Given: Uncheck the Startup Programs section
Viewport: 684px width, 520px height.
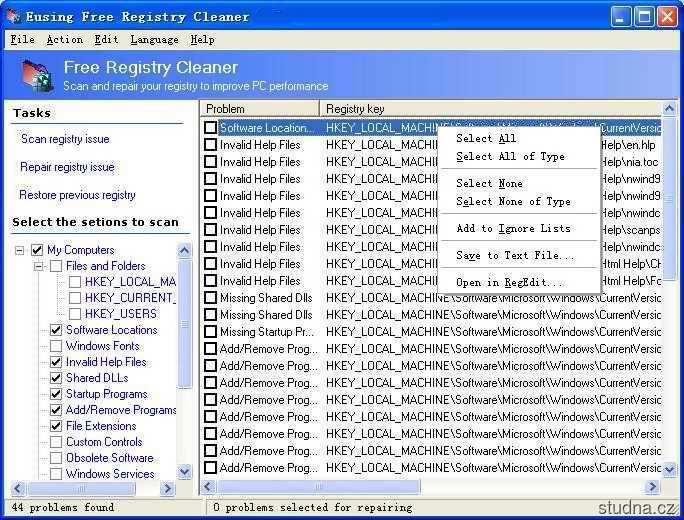Looking at the screenshot, I should click(x=56, y=394).
